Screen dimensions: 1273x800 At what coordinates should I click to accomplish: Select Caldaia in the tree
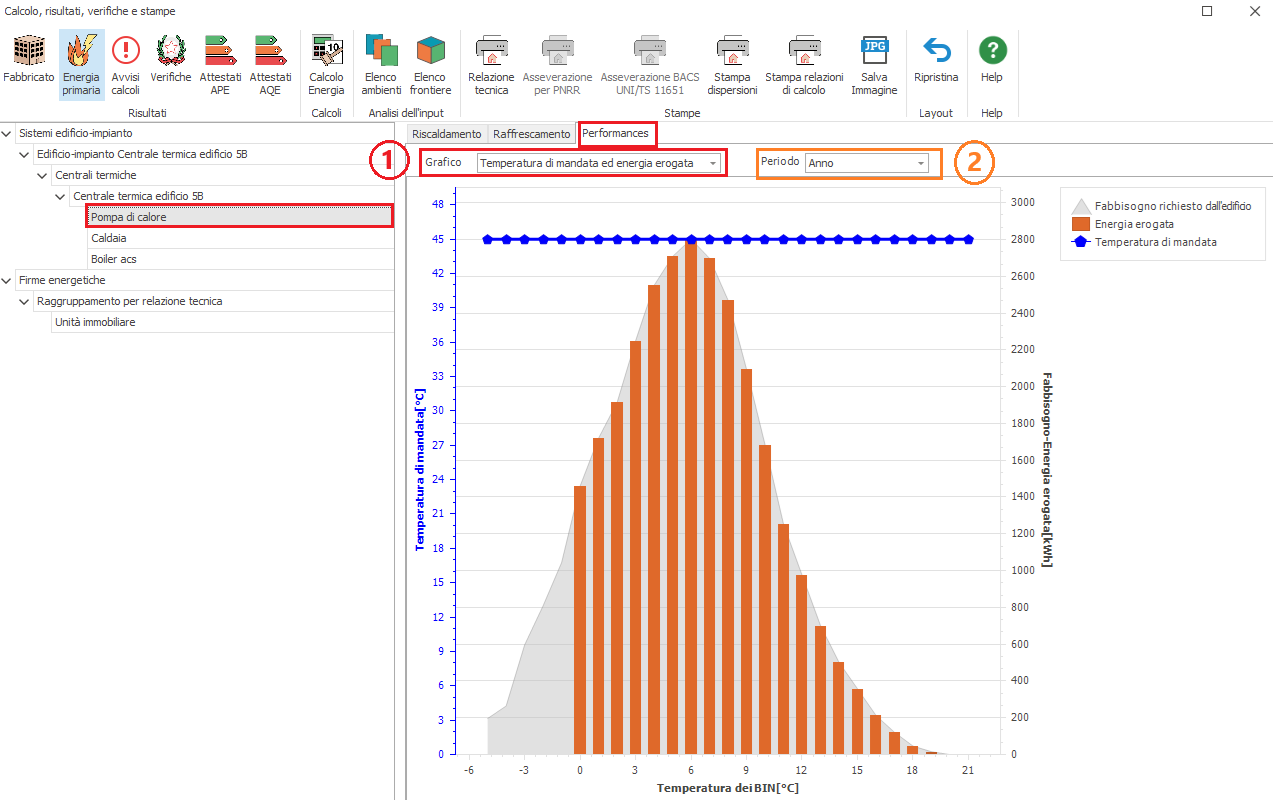click(108, 238)
